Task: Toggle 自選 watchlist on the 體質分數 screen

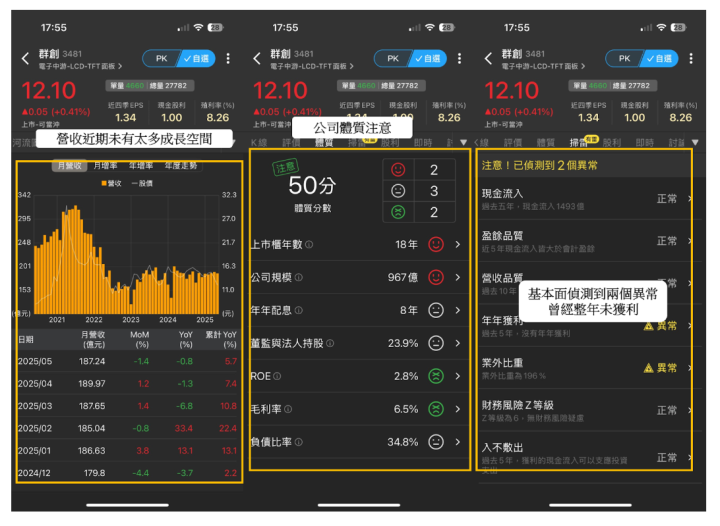Action: click(x=428, y=59)
